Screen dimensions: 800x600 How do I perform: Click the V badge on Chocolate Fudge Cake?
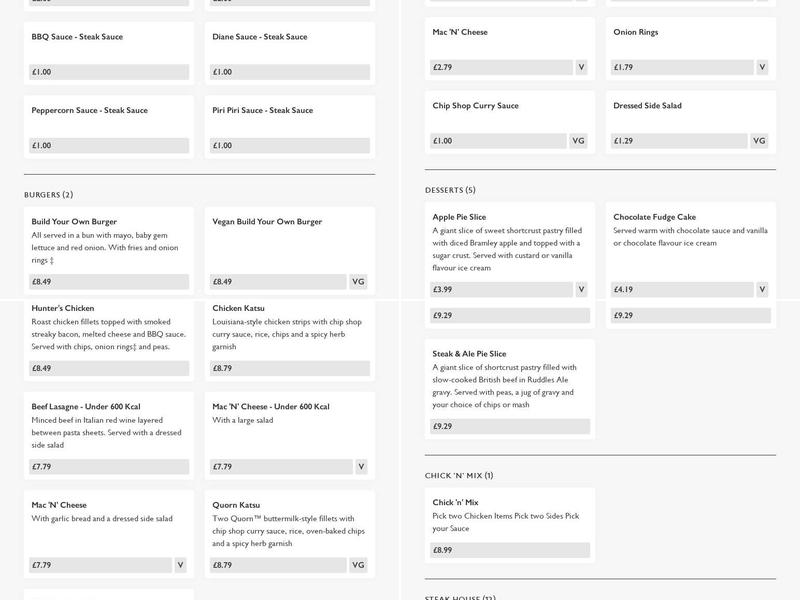click(762, 290)
